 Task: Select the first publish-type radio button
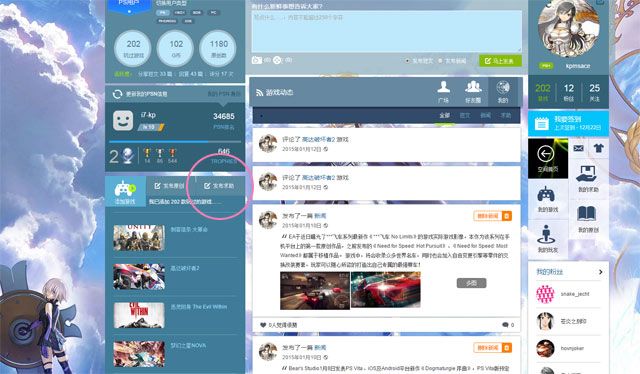click(407, 61)
